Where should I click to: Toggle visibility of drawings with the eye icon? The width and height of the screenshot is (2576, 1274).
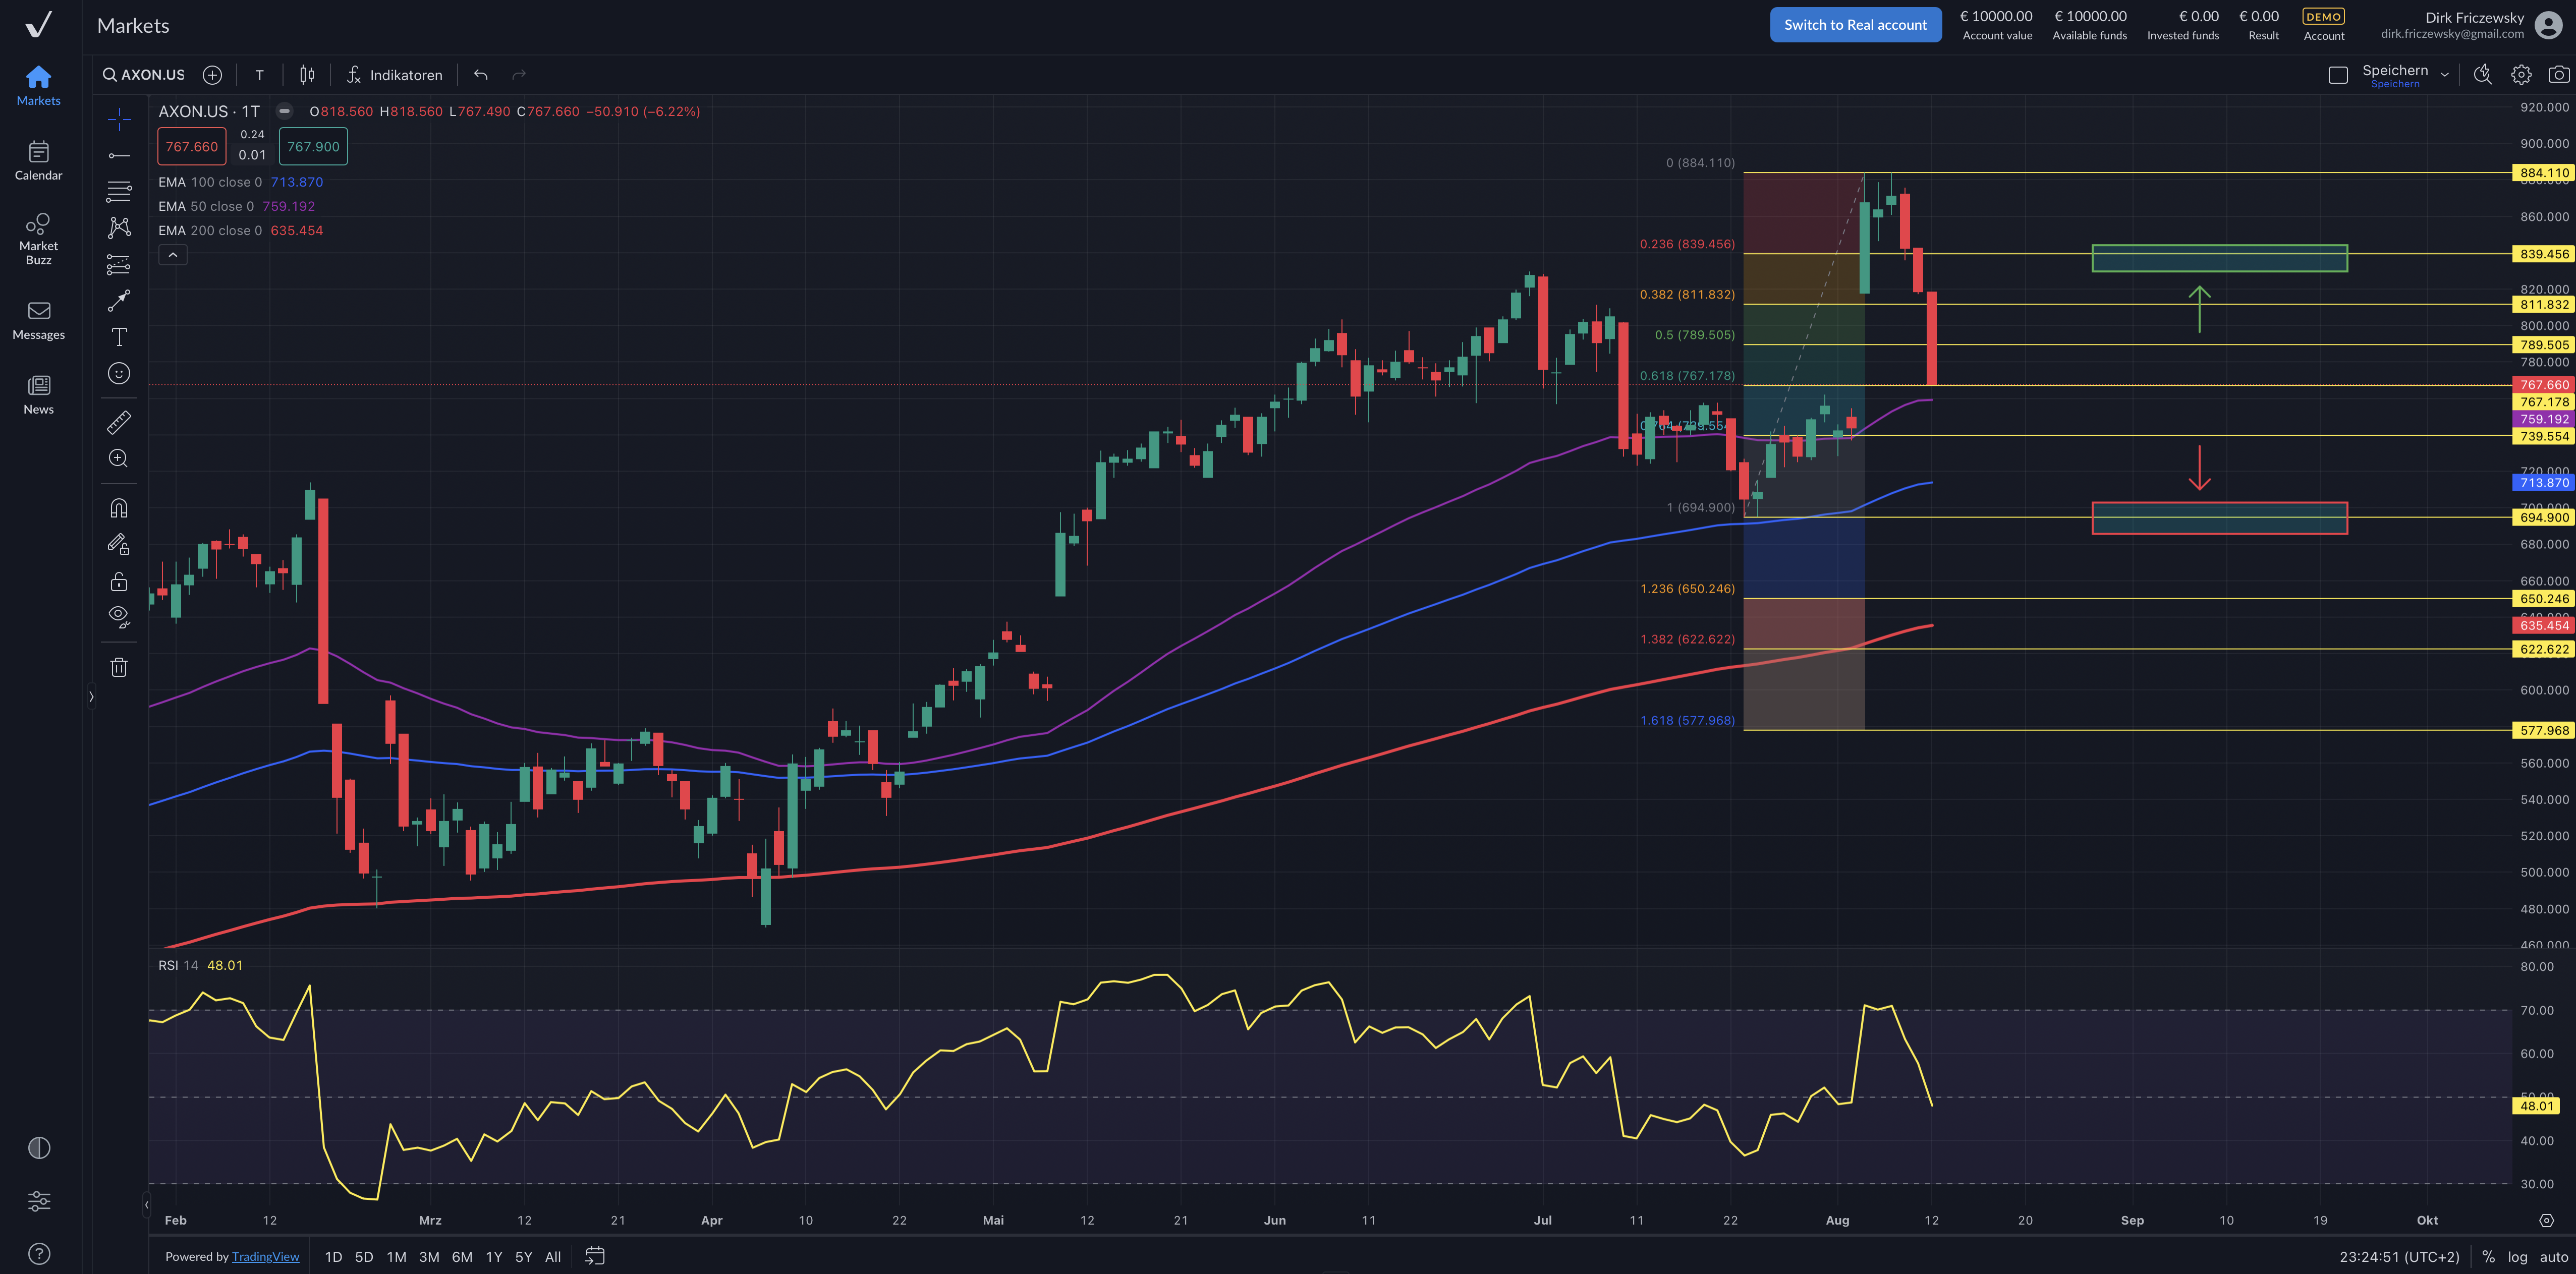[119, 616]
